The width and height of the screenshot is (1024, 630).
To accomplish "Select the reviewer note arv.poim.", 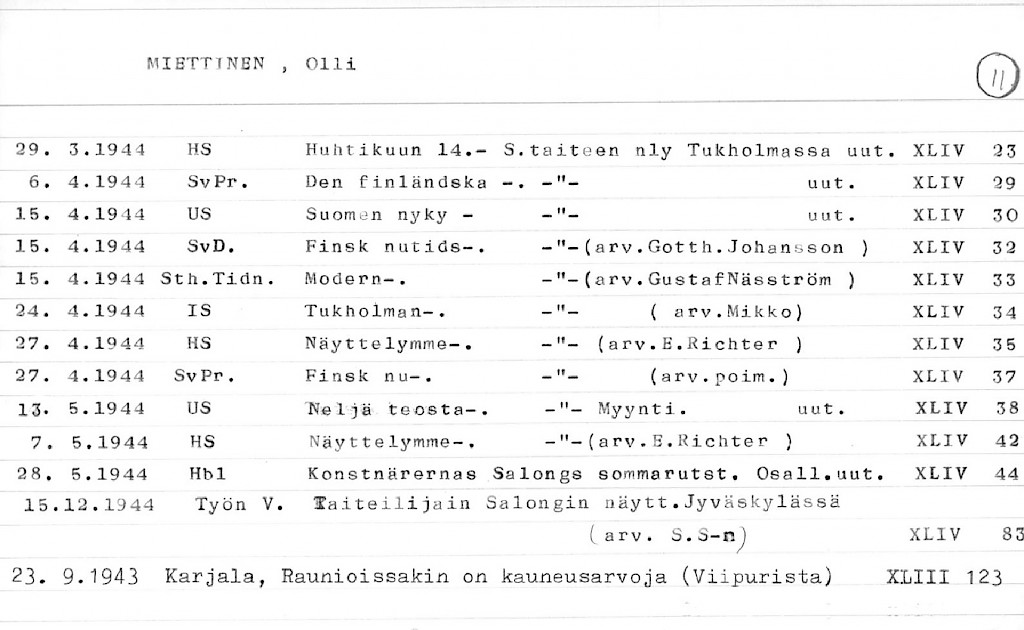I will point(719,376).
